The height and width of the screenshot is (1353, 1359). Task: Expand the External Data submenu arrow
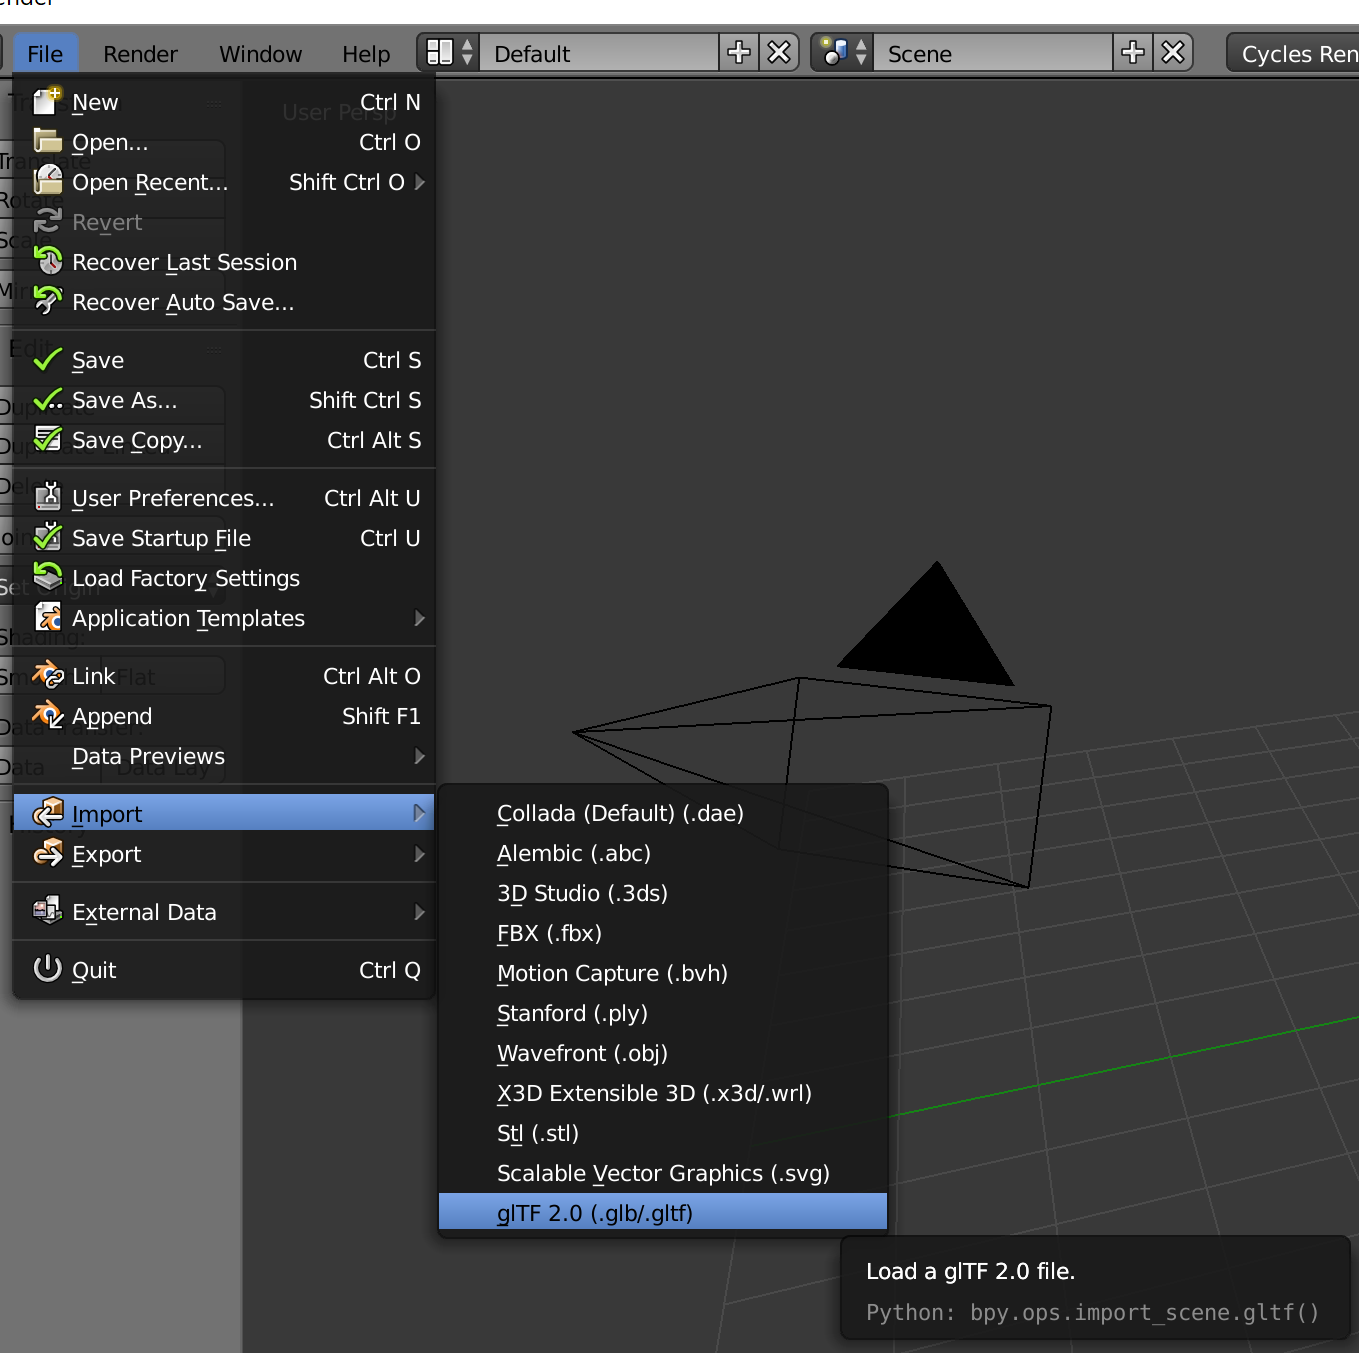(420, 912)
